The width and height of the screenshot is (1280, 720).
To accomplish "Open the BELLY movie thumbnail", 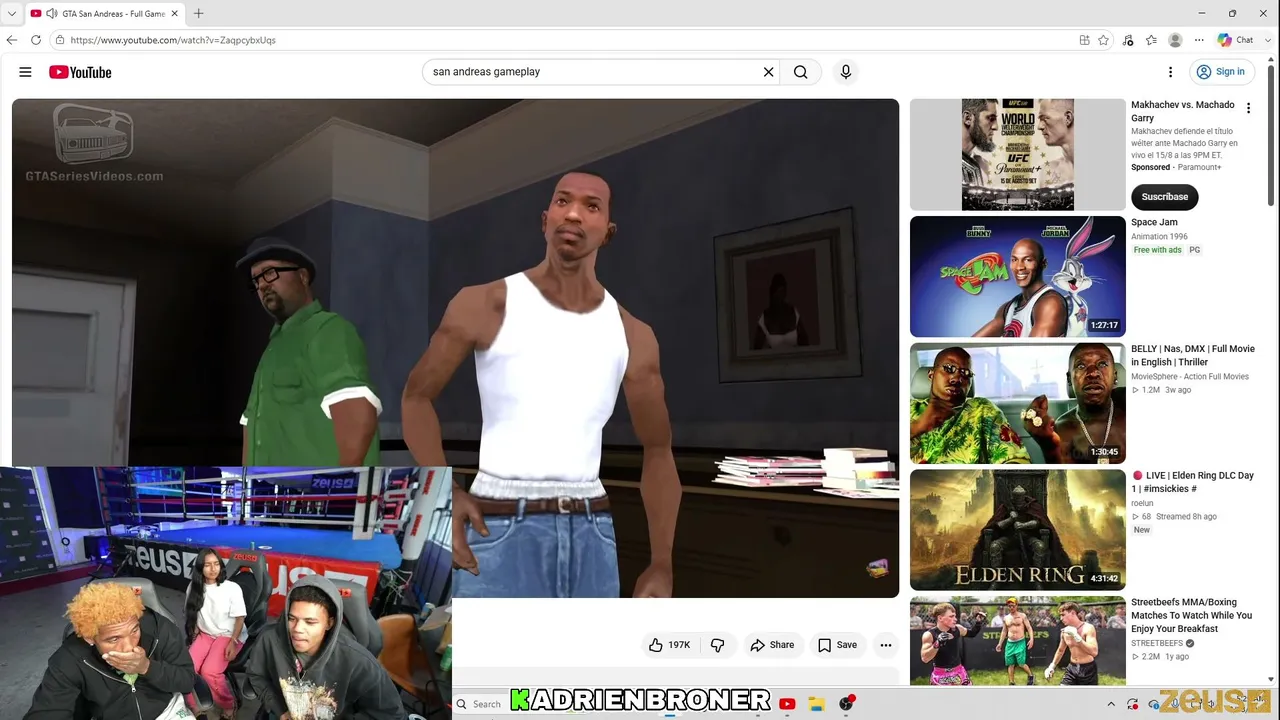I will pos(1018,403).
